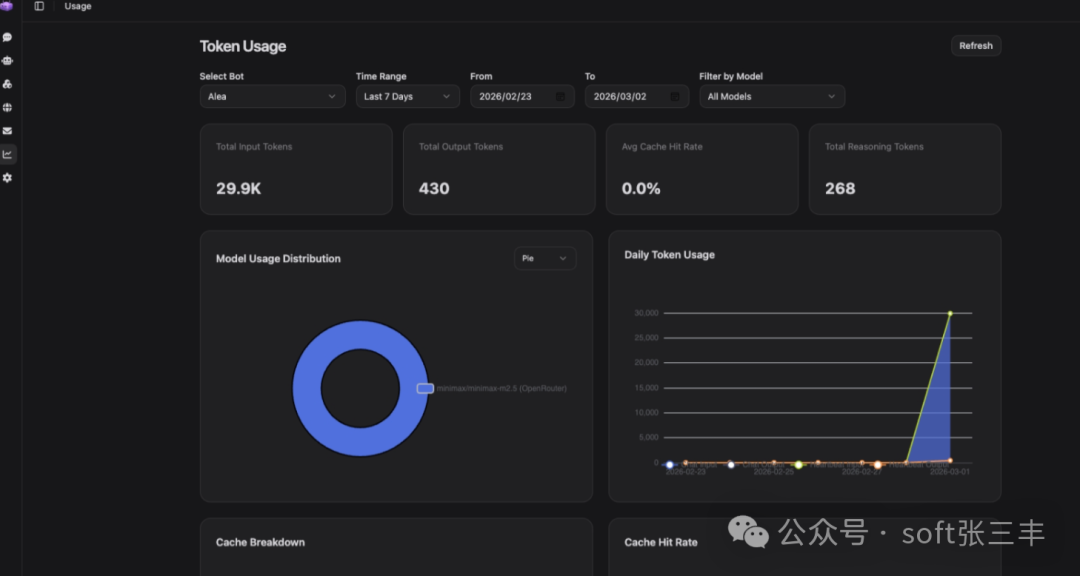Expand the Select Bot dropdown showing Alea
This screenshot has width=1080, height=576.
click(x=272, y=97)
